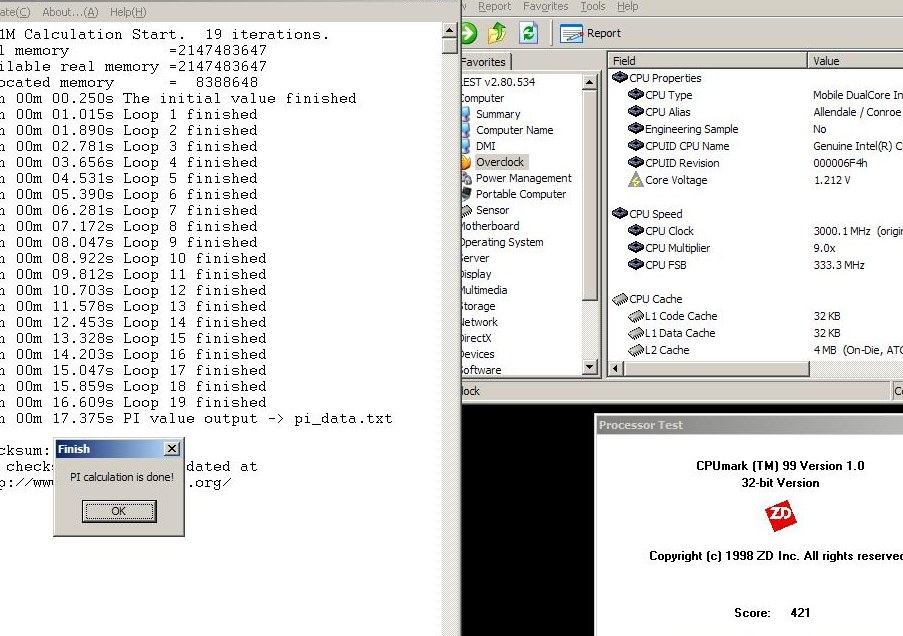Image resolution: width=903 pixels, height=636 pixels.
Task: Click the tree scrollbar down arrow
Action: click(589, 366)
